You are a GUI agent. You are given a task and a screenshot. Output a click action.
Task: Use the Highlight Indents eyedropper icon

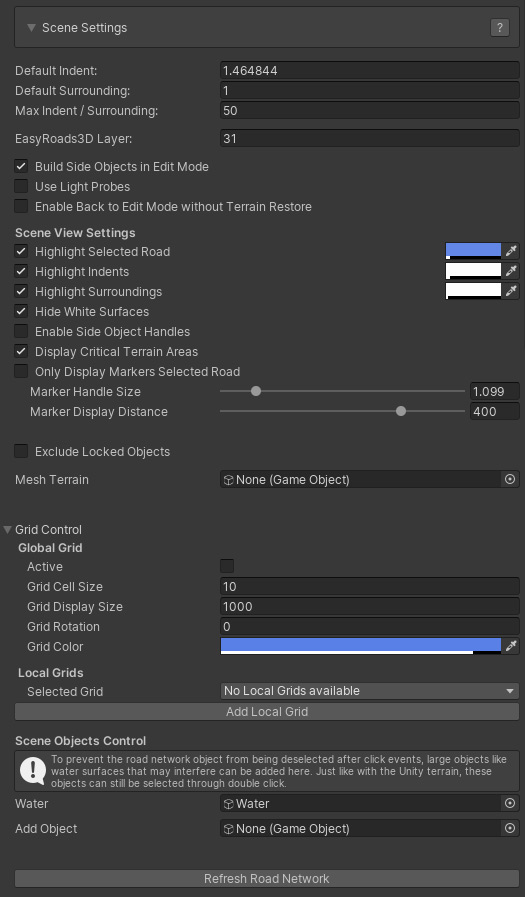(x=511, y=271)
